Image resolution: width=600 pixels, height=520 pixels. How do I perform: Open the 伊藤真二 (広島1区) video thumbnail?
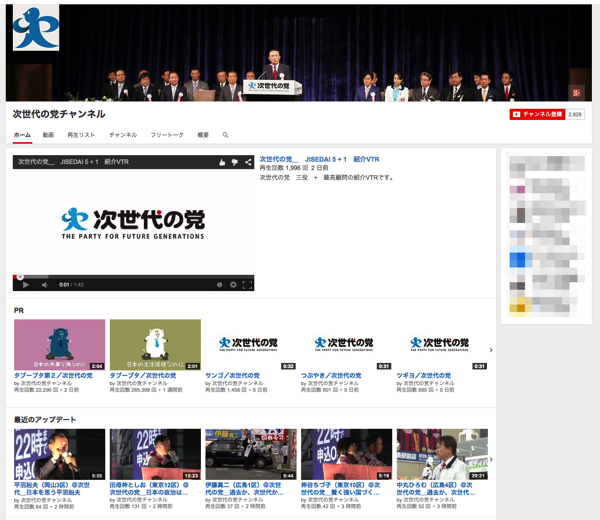coord(251,454)
